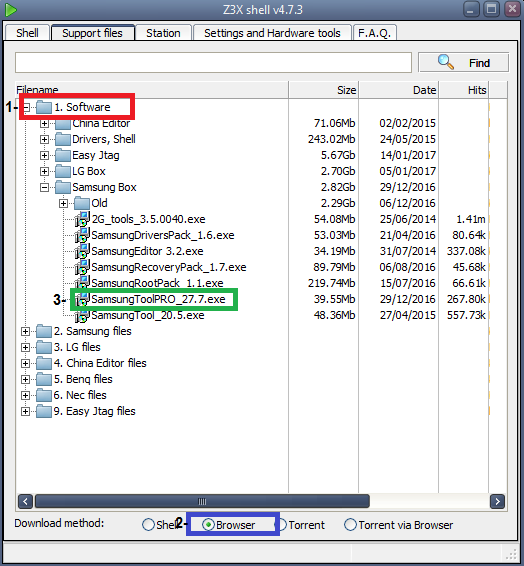Viewport: 524px width, 566px height.
Task: Expand the 2. Samsung files folder
Action: pyautogui.click(x=25, y=331)
